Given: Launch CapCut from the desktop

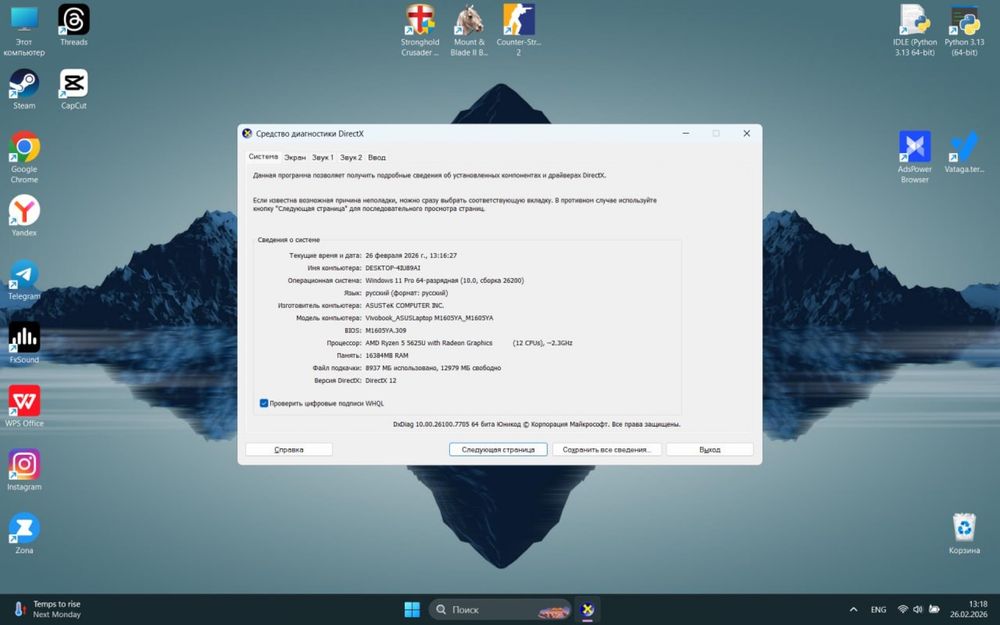Looking at the screenshot, I should point(74,89).
